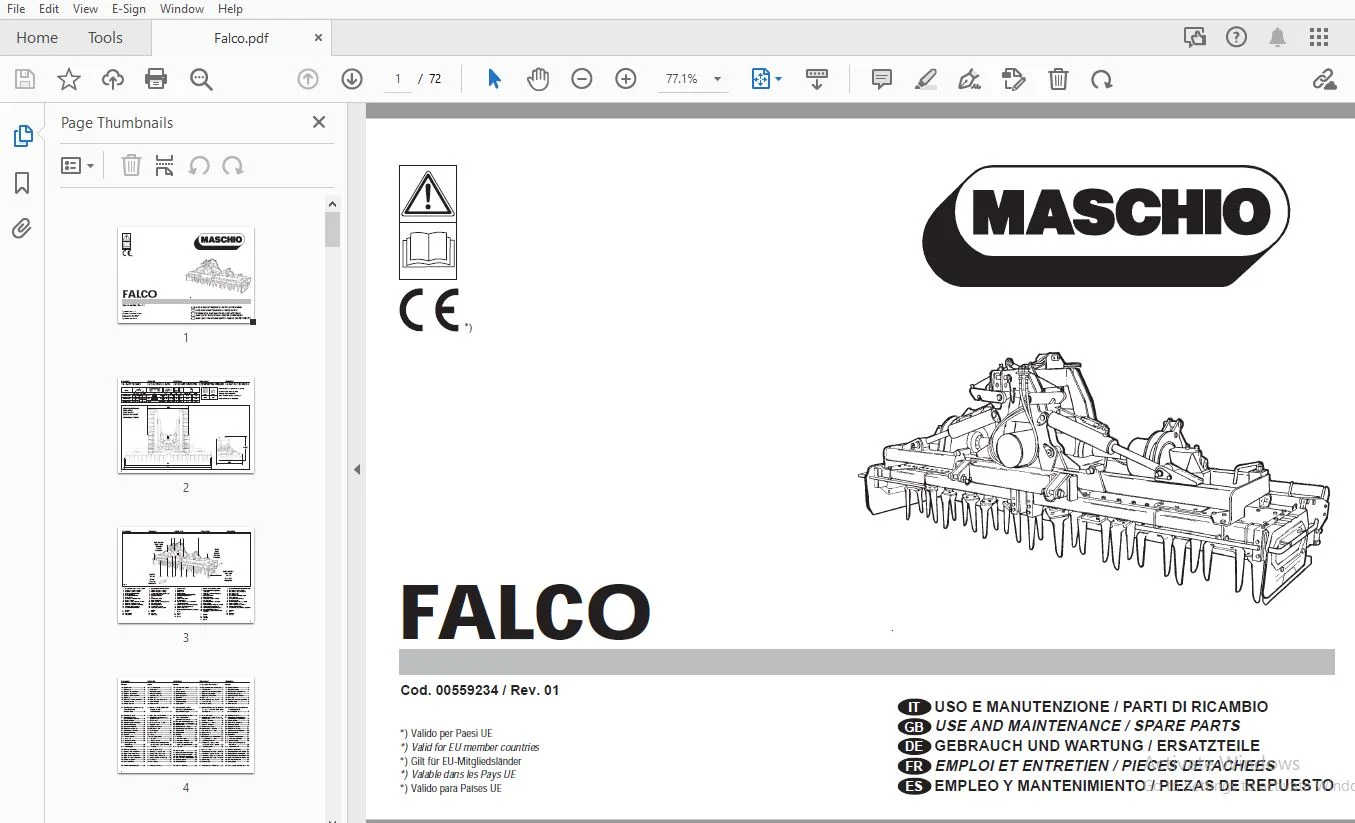The width and height of the screenshot is (1355, 823).
Task: Click the 'Page Thumbnails' panel heading
Action: pos(117,123)
